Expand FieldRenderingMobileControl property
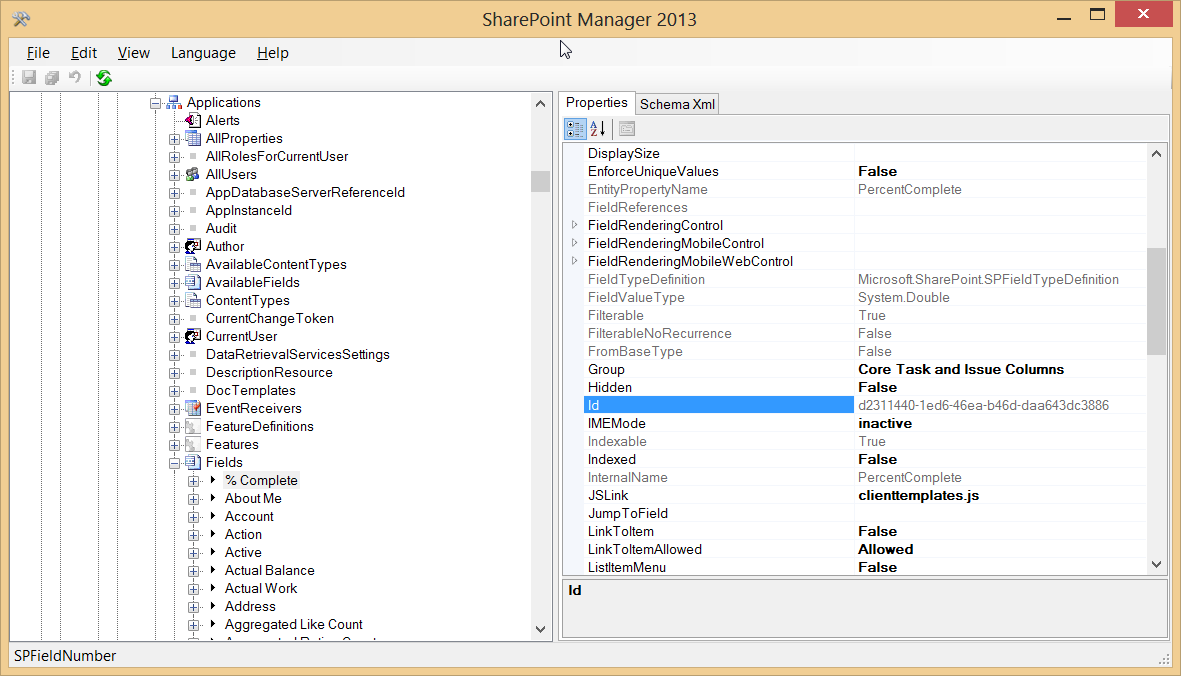The width and height of the screenshot is (1181, 676). pyautogui.click(x=575, y=243)
